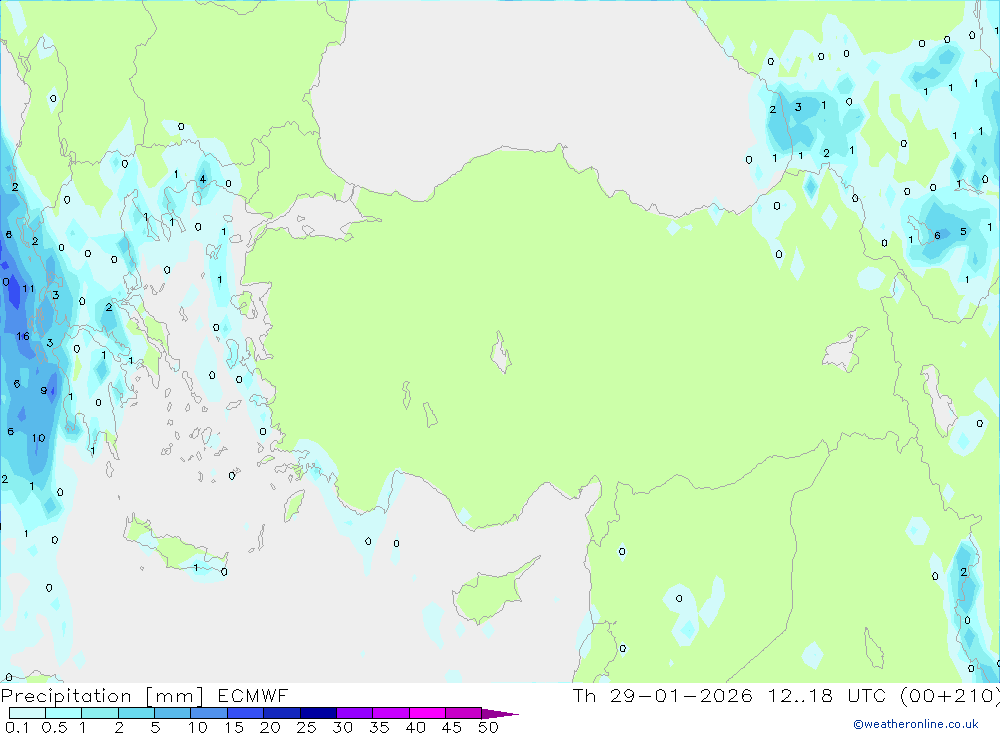
Task: Click the 1–2 mm legend color box
Action: (100, 713)
